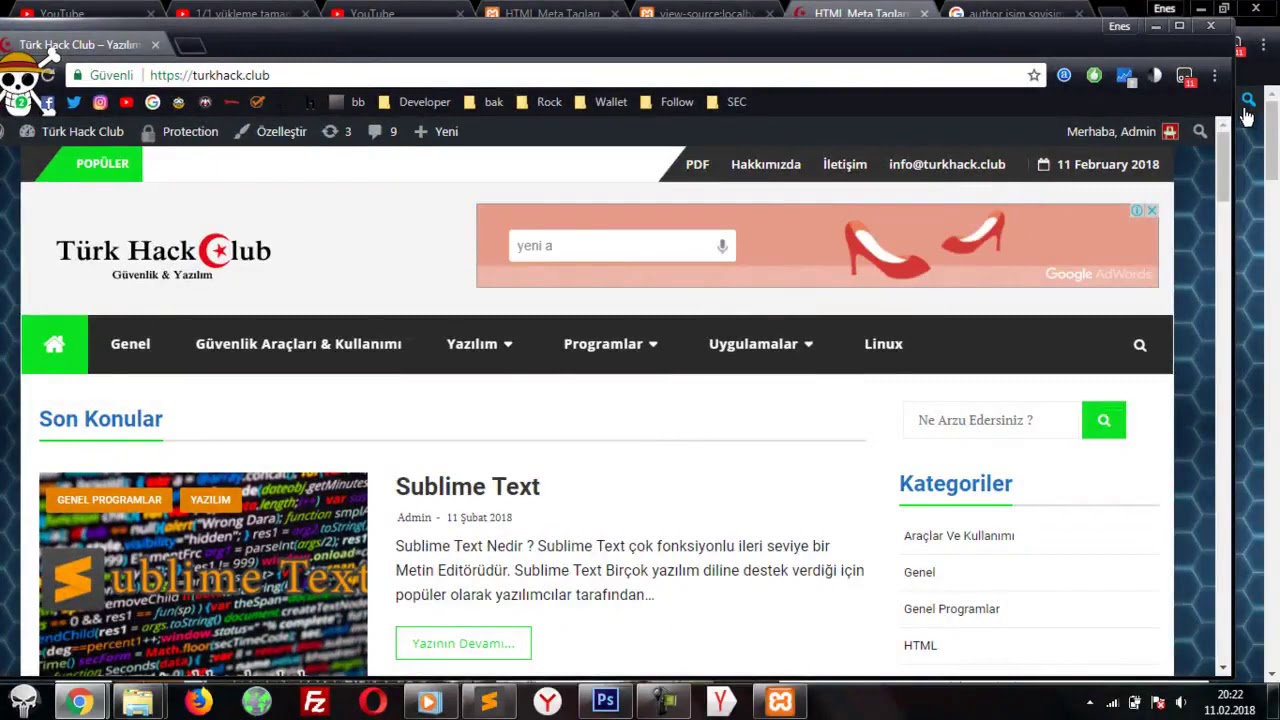Image resolution: width=1280 pixels, height=720 pixels.
Task: Open Merhaba, Admin account menu
Action: tap(1122, 131)
